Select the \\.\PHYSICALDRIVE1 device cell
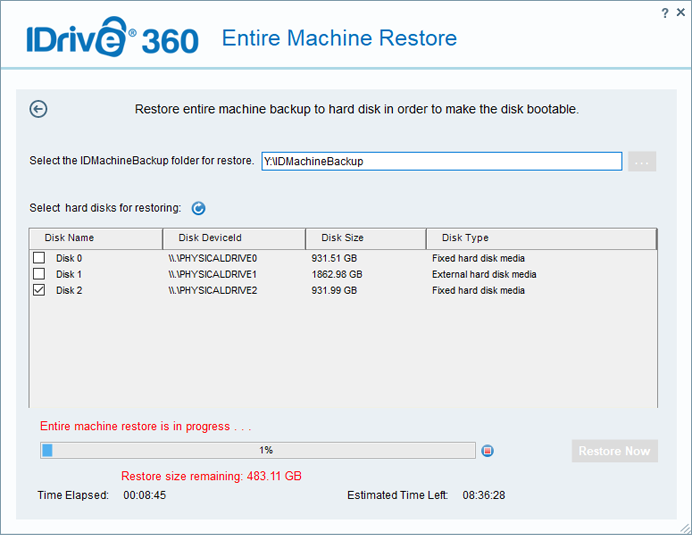Viewport: 692px width, 535px height. (x=212, y=274)
